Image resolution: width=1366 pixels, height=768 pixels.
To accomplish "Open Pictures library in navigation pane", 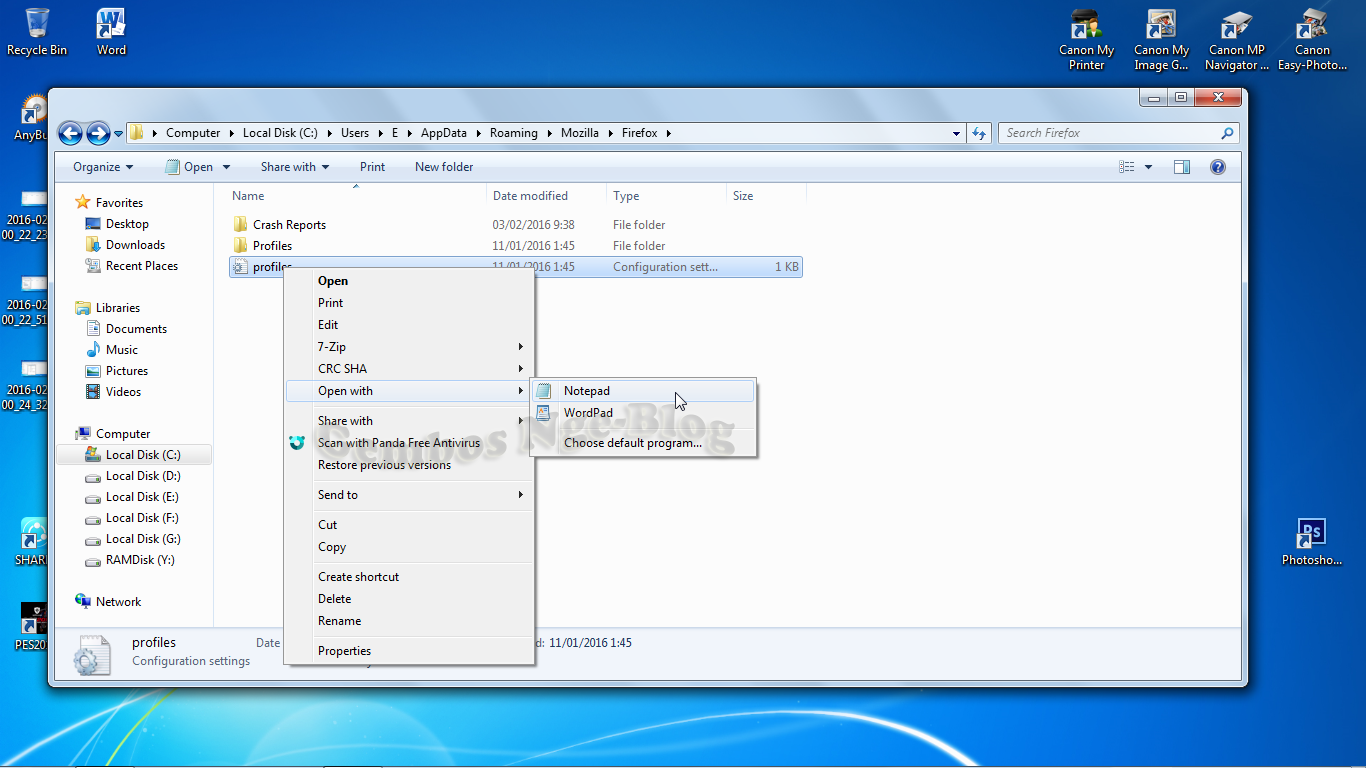I will [127, 371].
